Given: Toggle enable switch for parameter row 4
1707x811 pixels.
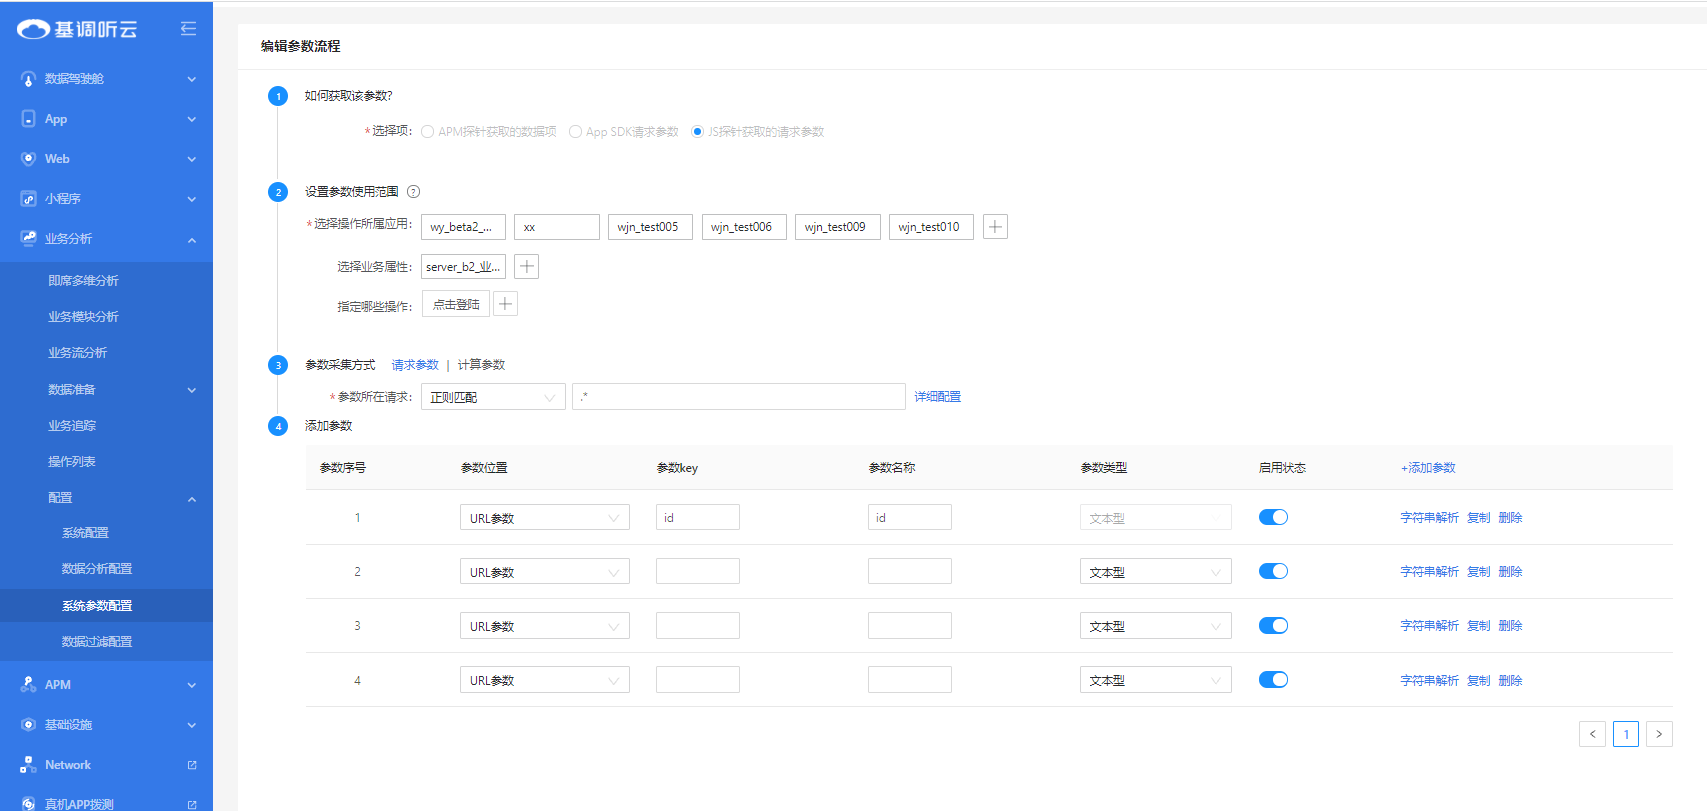Looking at the screenshot, I should point(1273,679).
